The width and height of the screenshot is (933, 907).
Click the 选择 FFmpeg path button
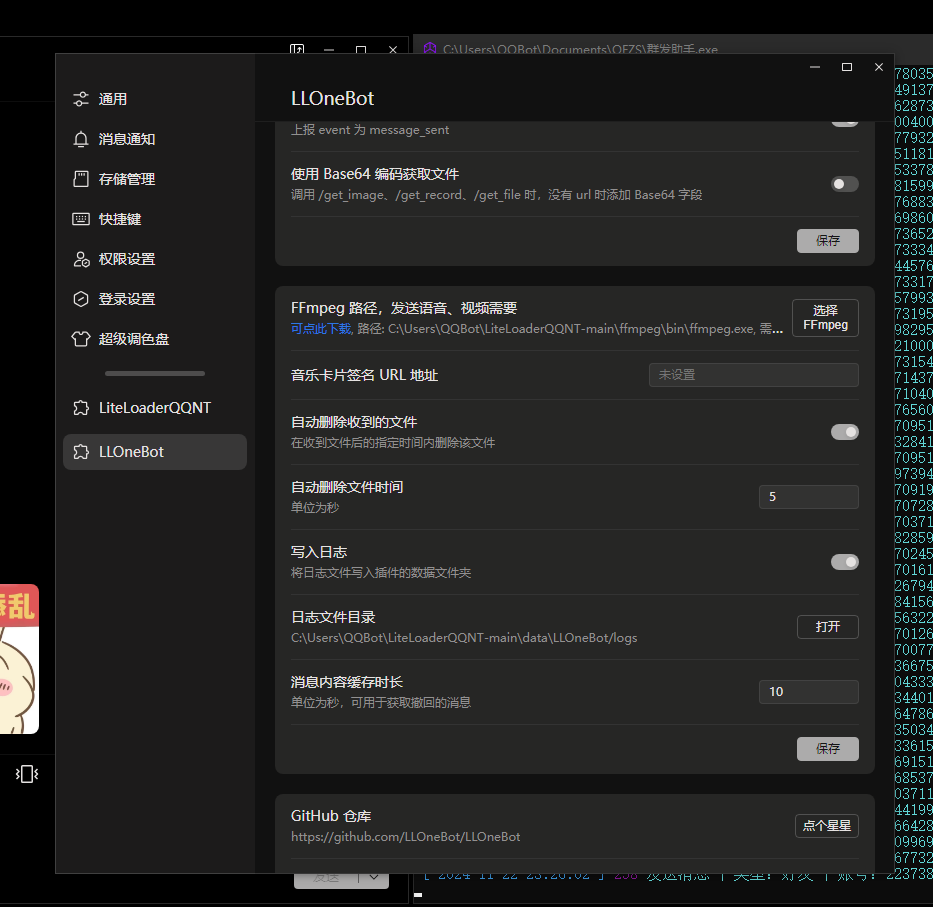pos(825,317)
